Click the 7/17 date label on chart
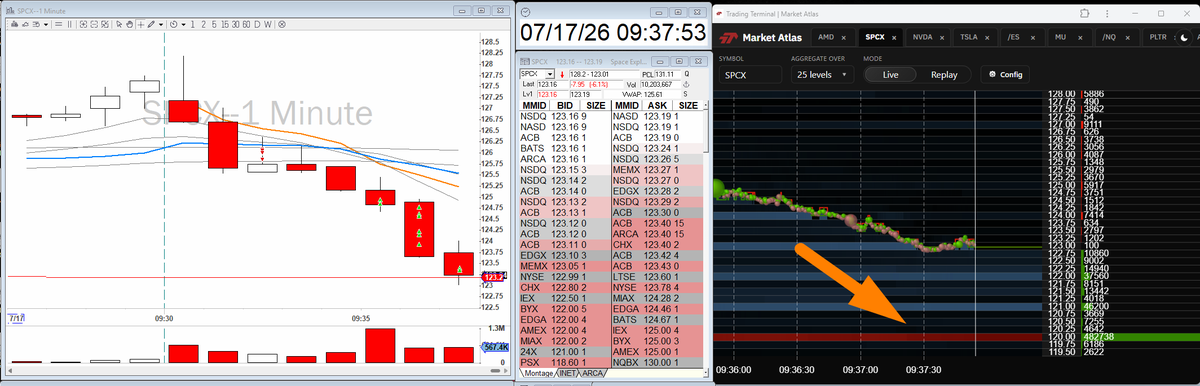The height and width of the screenshot is (386, 1200). pos(16,318)
